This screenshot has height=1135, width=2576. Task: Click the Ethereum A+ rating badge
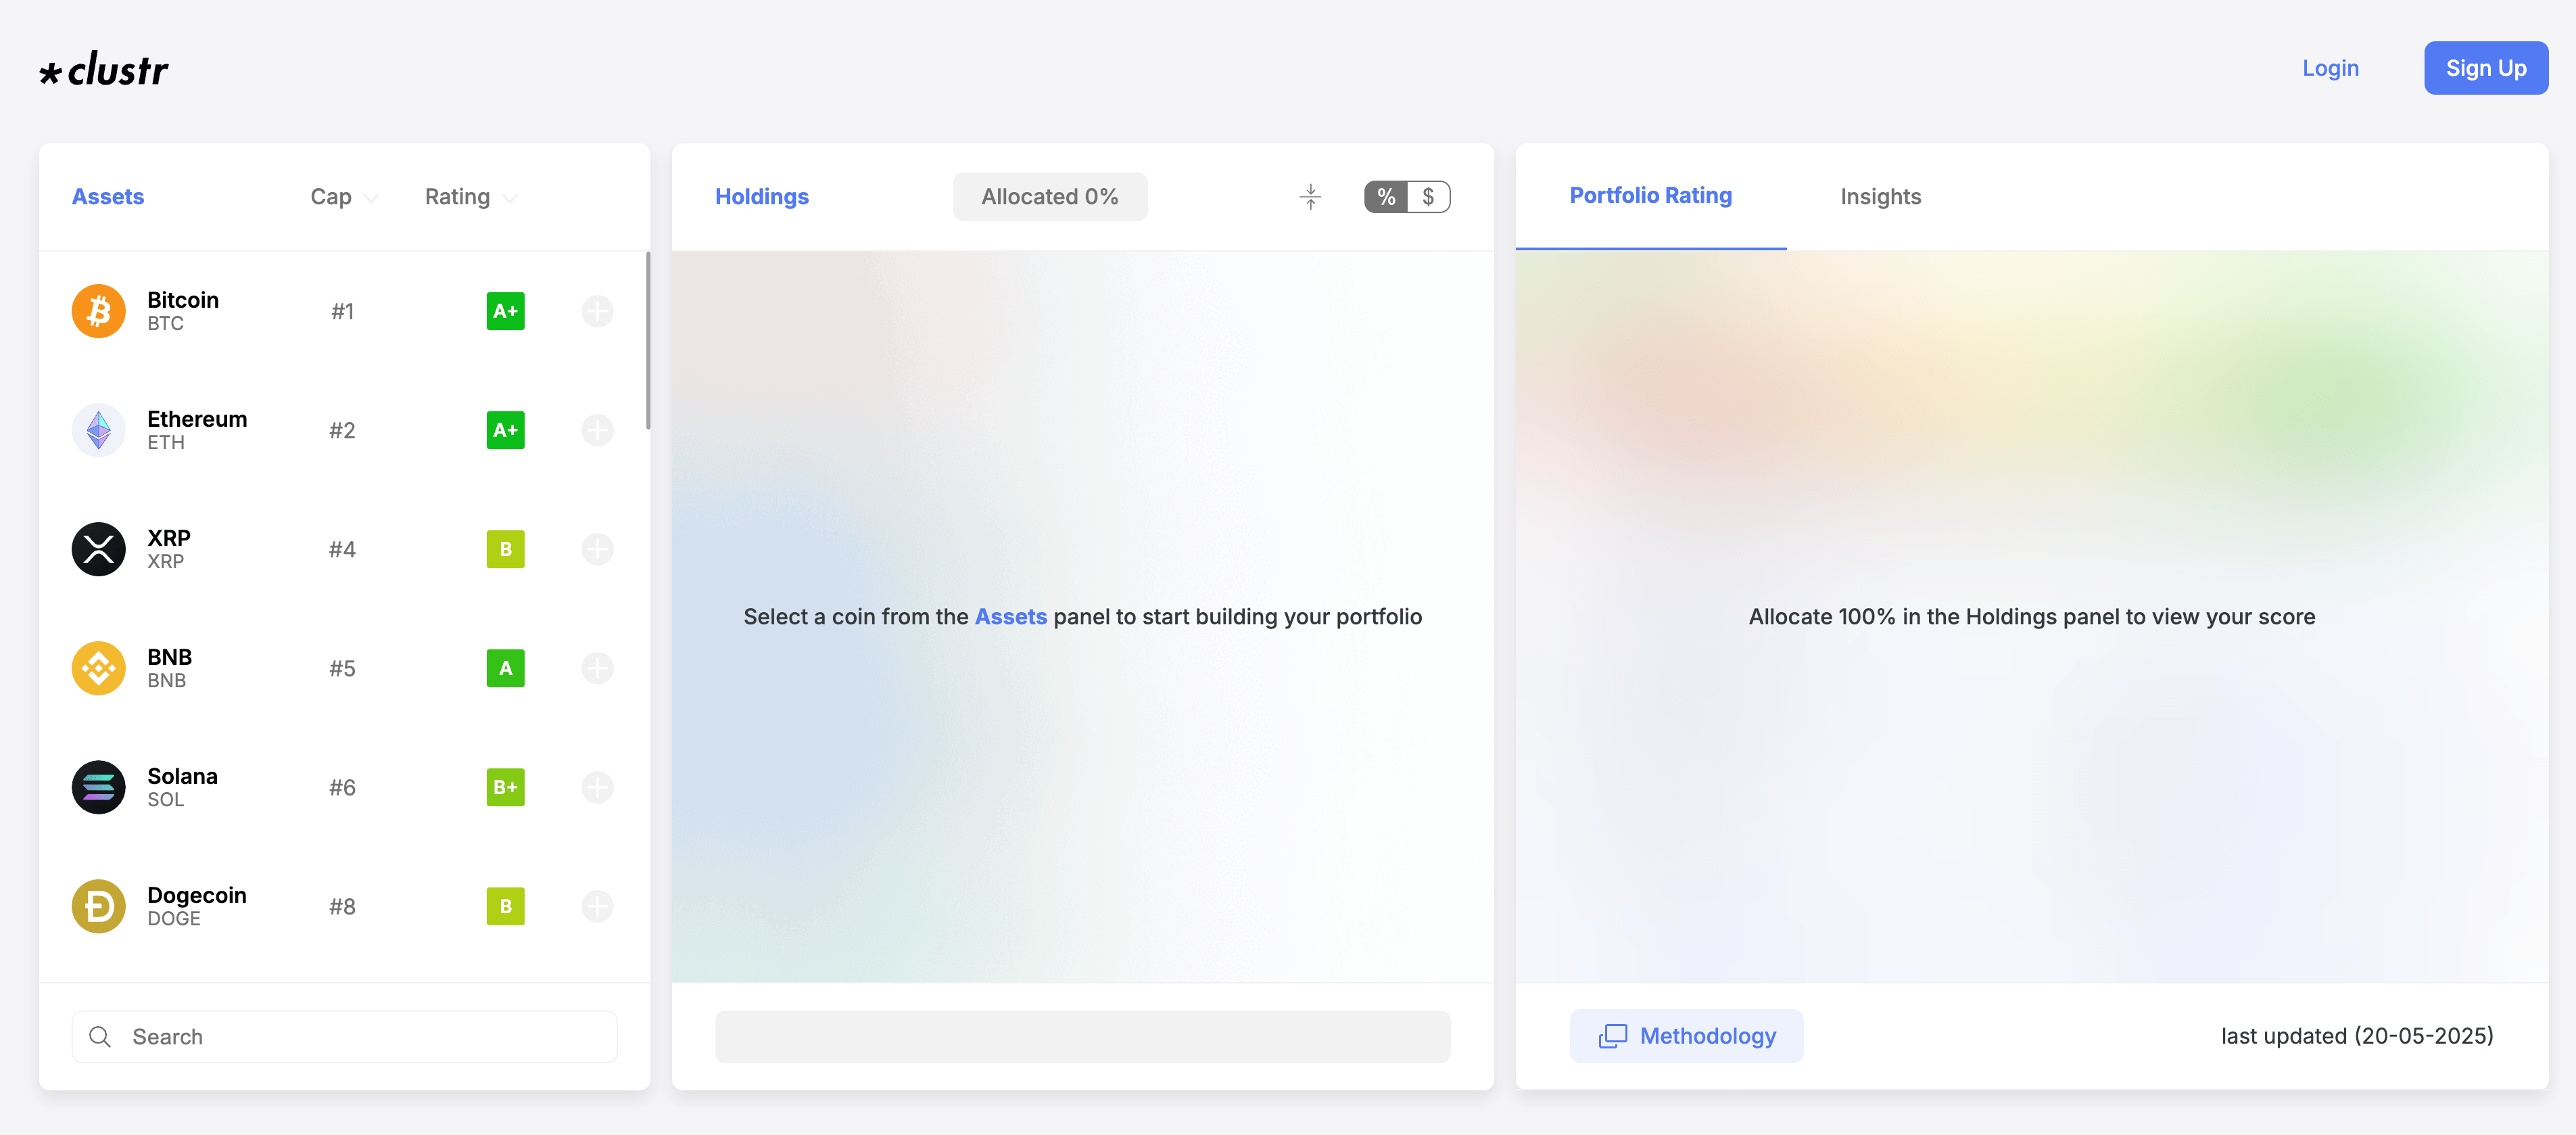[505, 430]
